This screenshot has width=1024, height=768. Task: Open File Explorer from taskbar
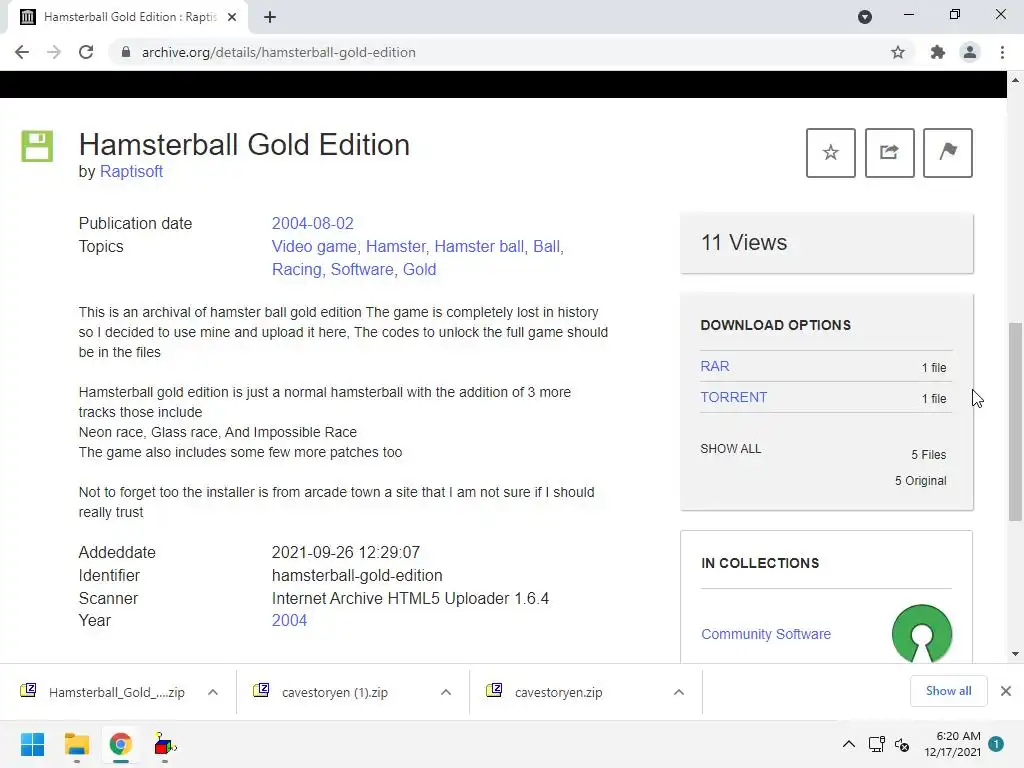pyautogui.click(x=76, y=744)
